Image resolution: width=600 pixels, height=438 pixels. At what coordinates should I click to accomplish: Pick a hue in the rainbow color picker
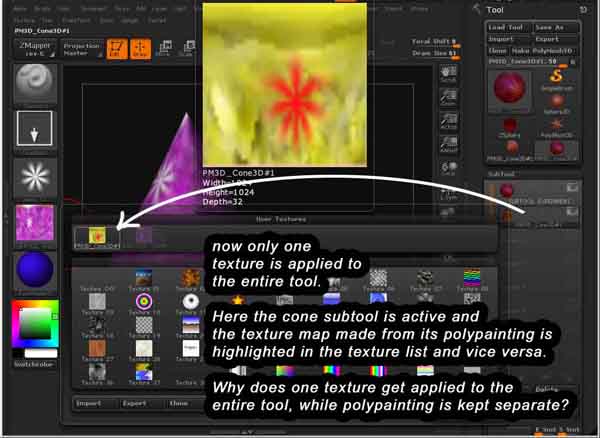[x=35, y=324]
